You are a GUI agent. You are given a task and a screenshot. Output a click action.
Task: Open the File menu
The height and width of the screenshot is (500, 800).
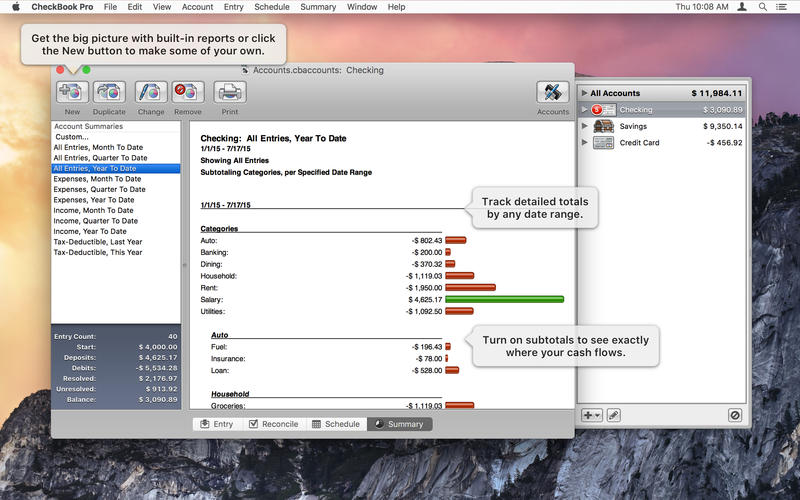click(110, 7)
